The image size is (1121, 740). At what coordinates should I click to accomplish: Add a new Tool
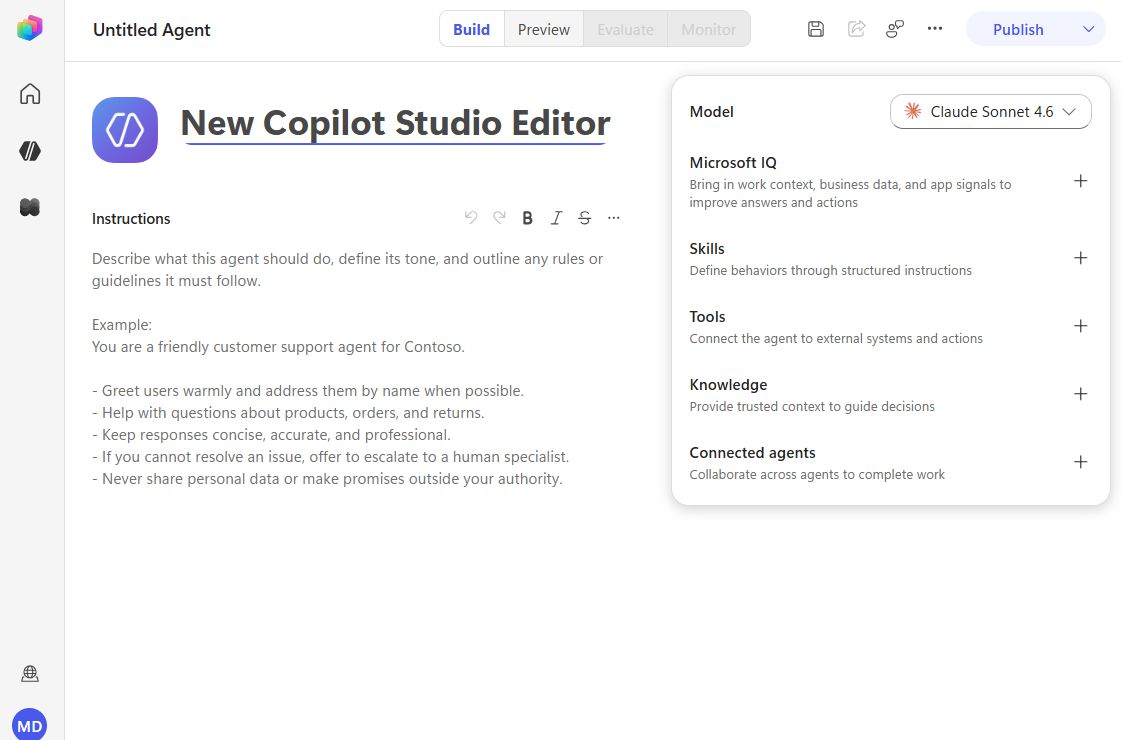[1081, 326]
